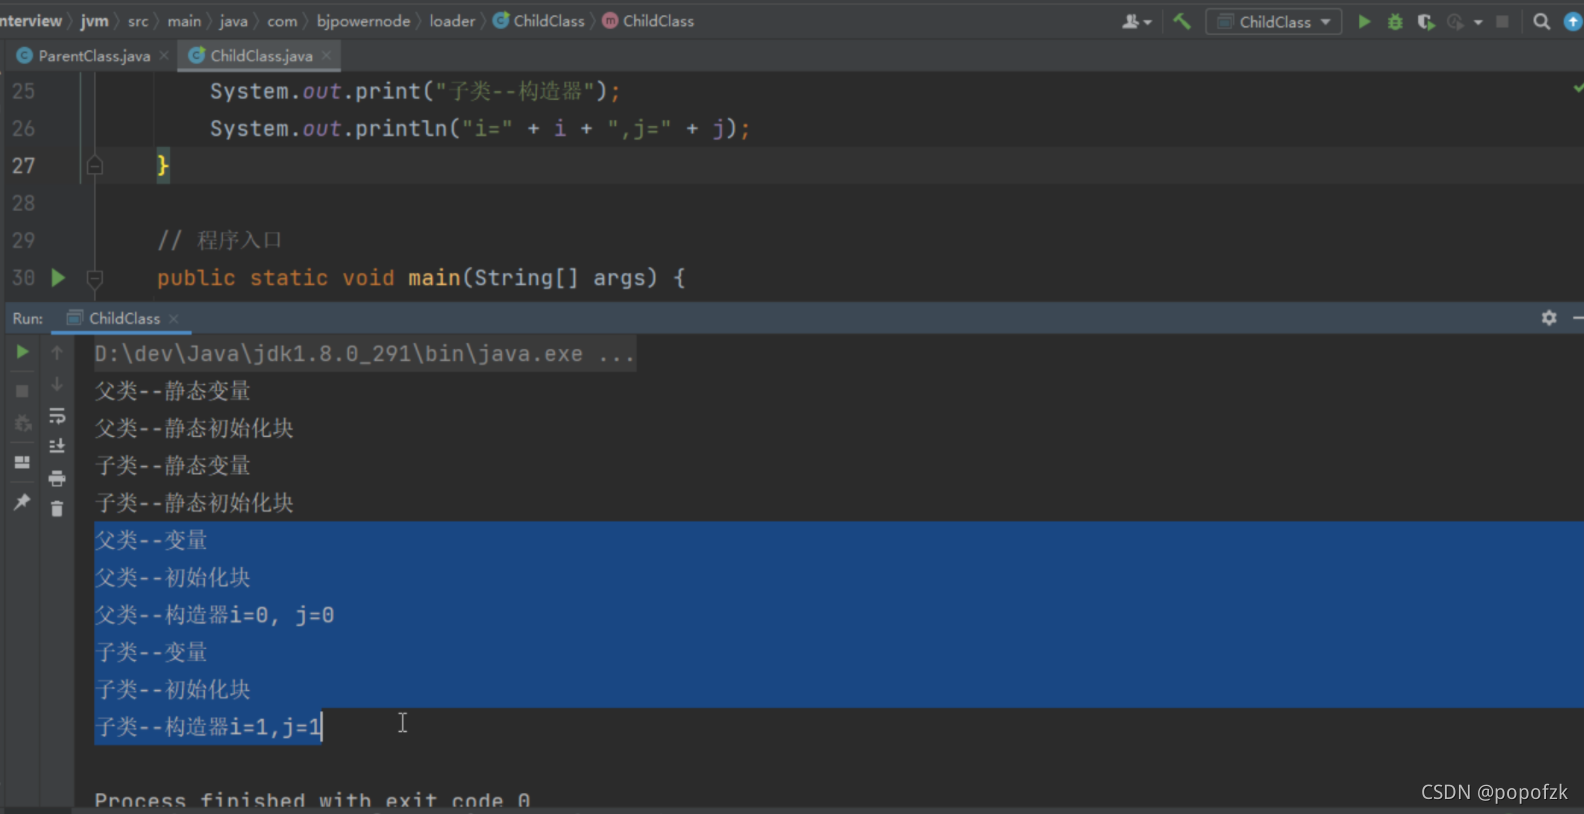Click the loader breadcrumb
The image size is (1584, 814).
click(x=452, y=21)
